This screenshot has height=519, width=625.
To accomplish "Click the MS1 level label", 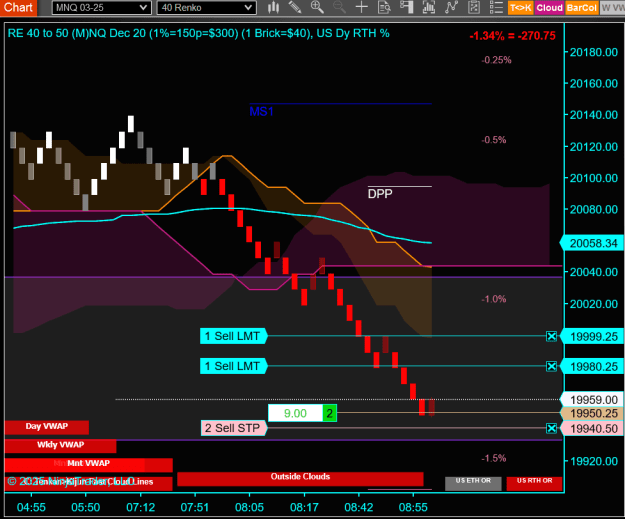I will click(x=261, y=112).
